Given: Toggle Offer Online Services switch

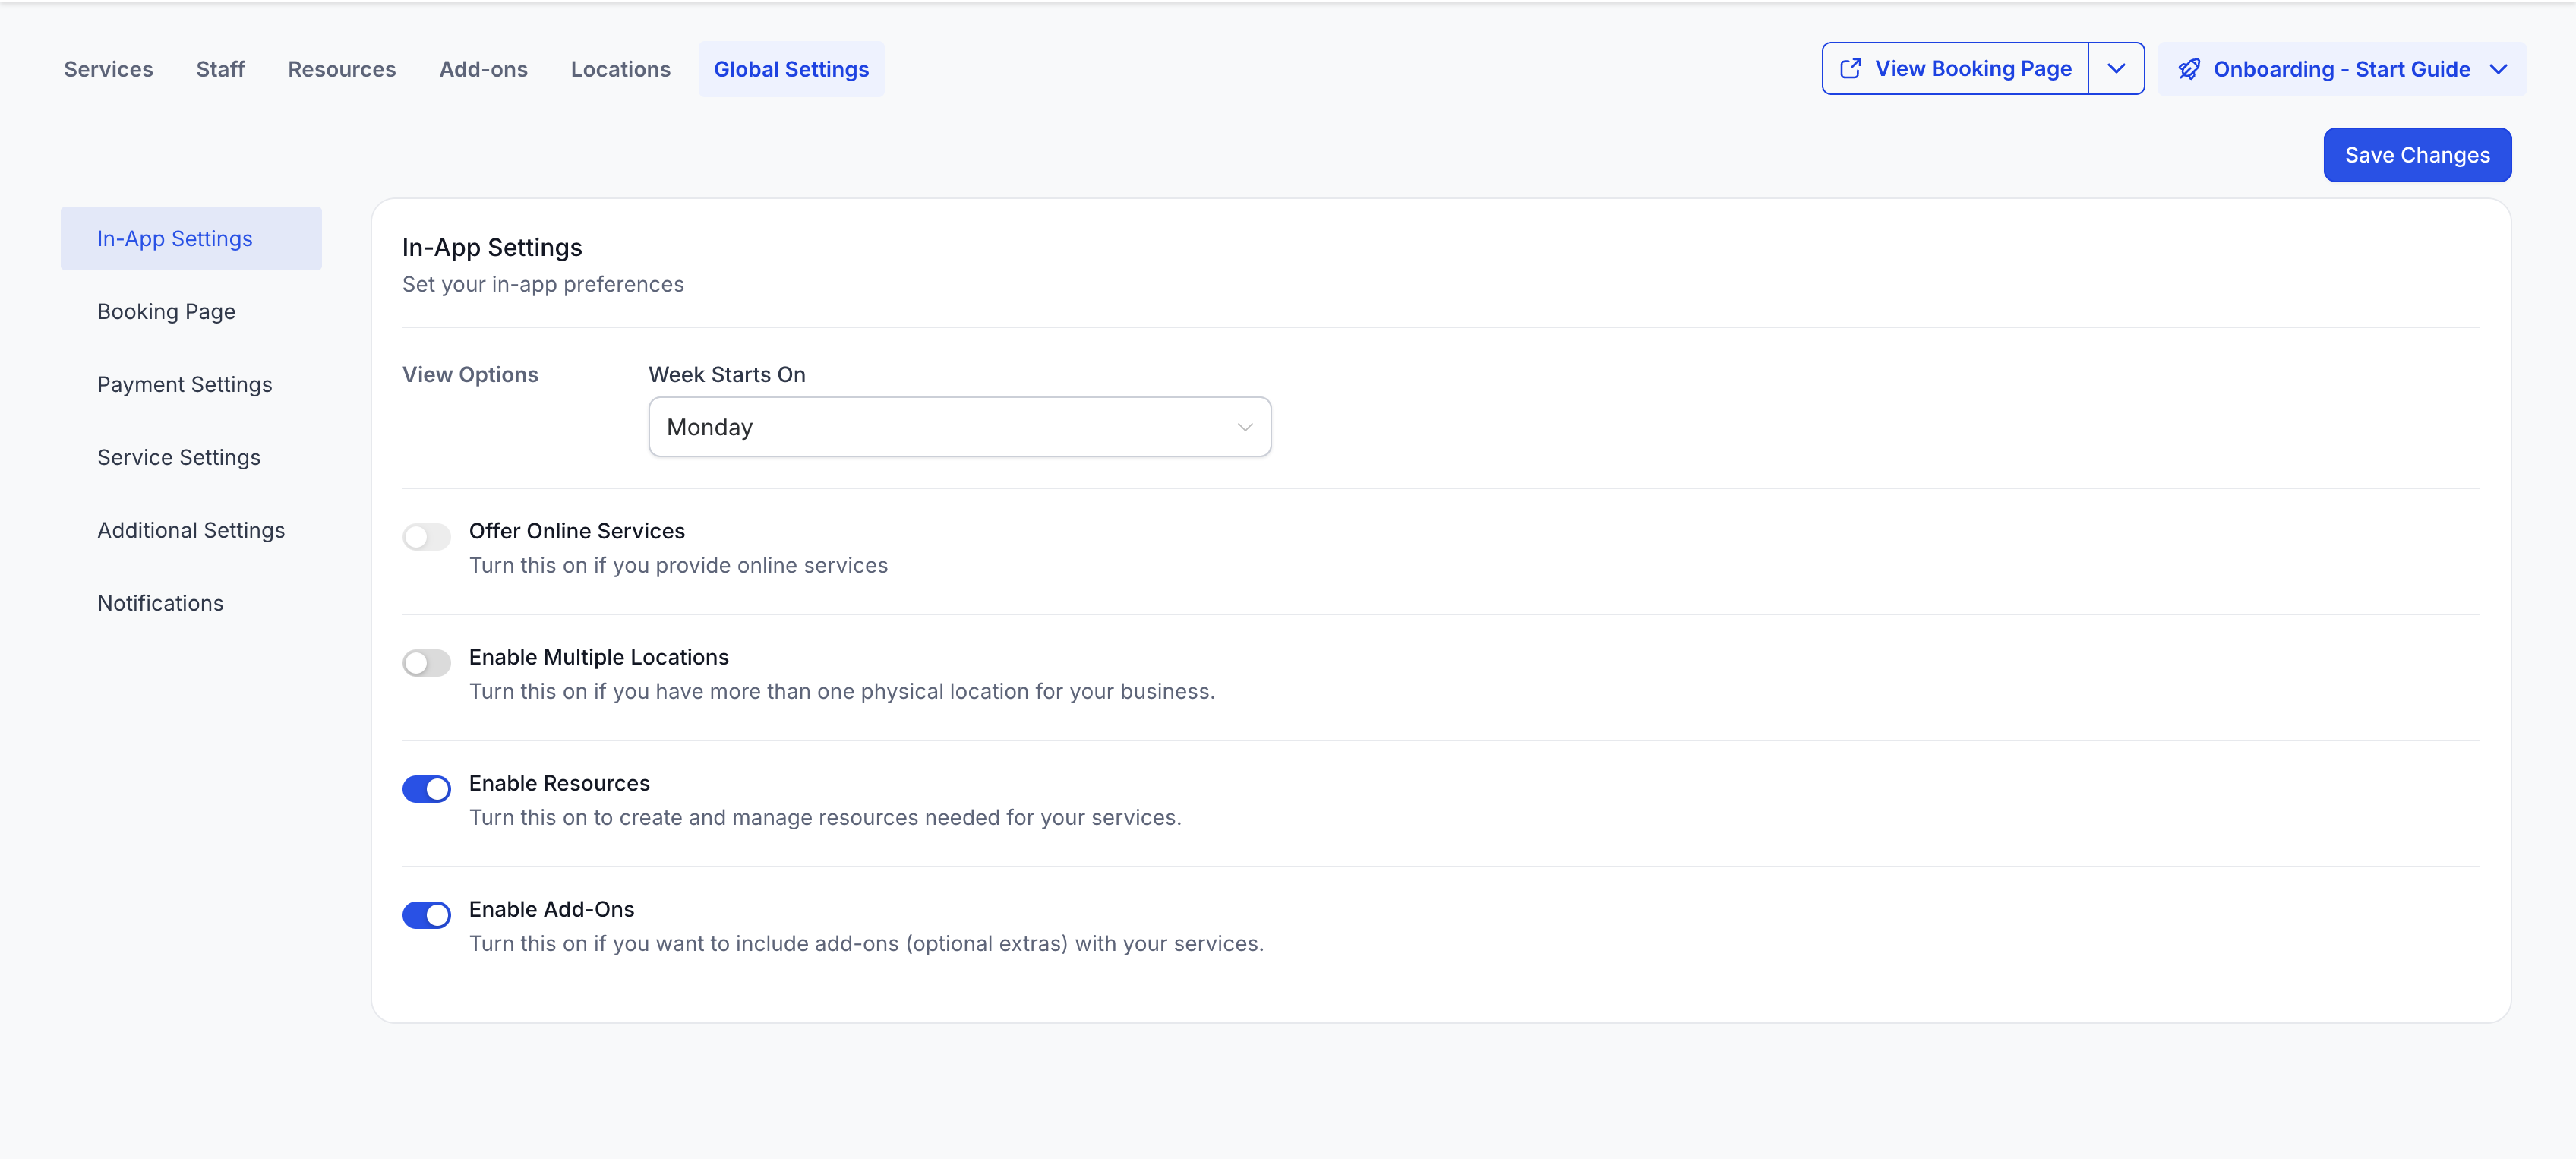Looking at the screenshot, I should (426, 537).
